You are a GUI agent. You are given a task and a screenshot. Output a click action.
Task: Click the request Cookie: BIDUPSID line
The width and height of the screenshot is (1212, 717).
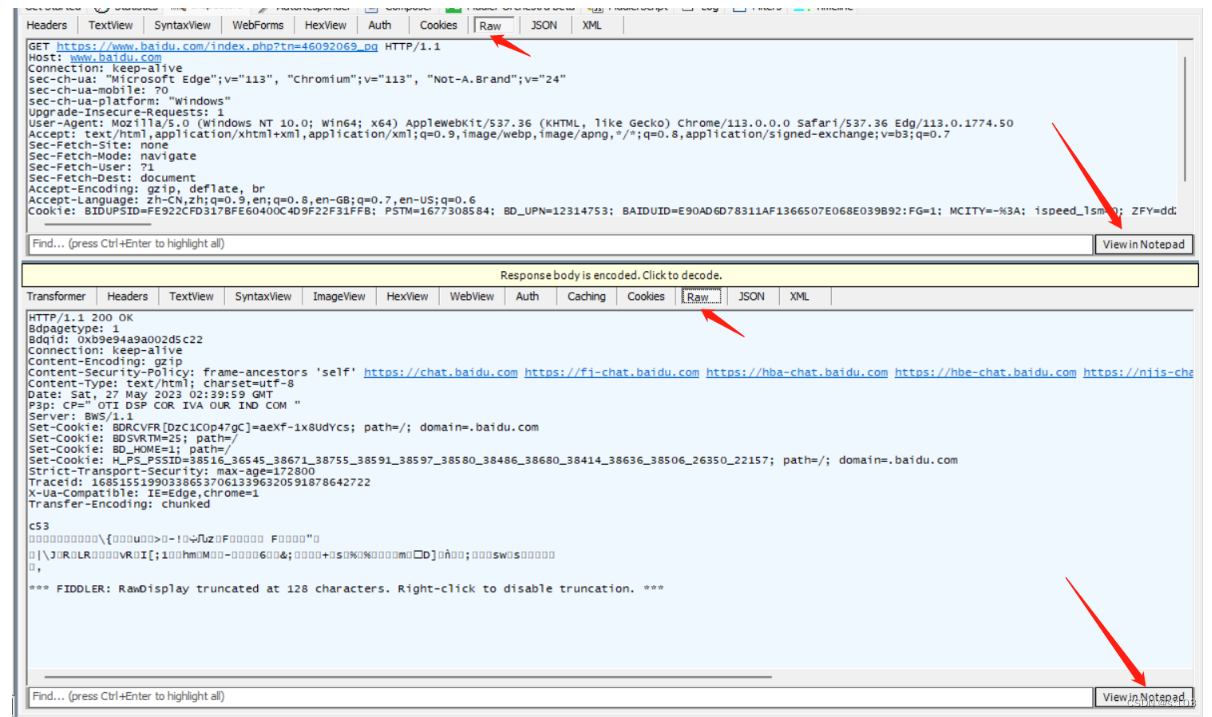click(x=604, y=212)
